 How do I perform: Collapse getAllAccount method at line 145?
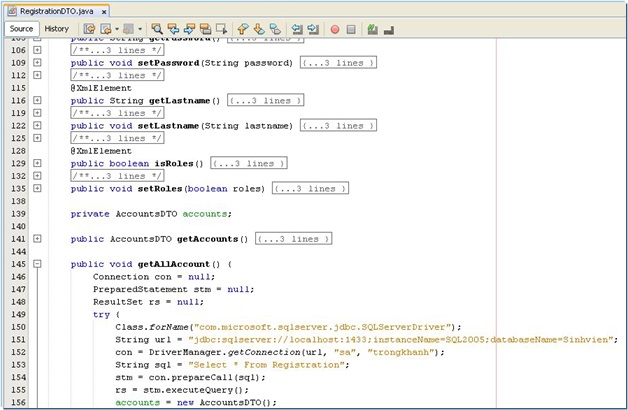click(37, 264)
